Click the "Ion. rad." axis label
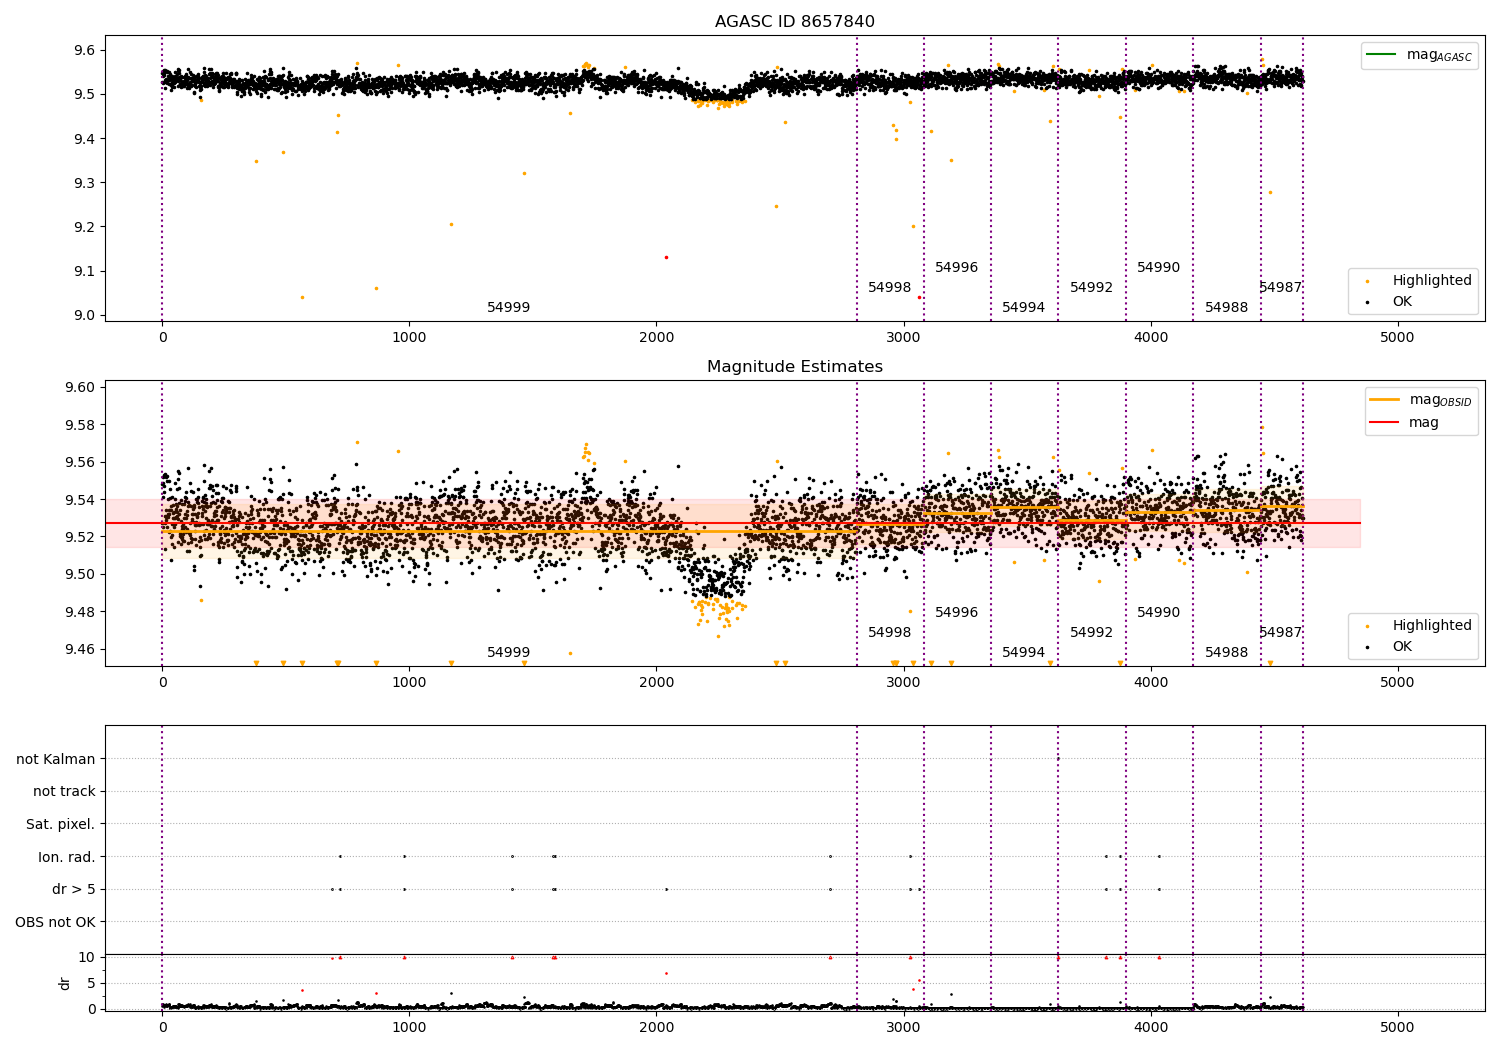This screenshot has height=1050, width=1500. (67, 857)
